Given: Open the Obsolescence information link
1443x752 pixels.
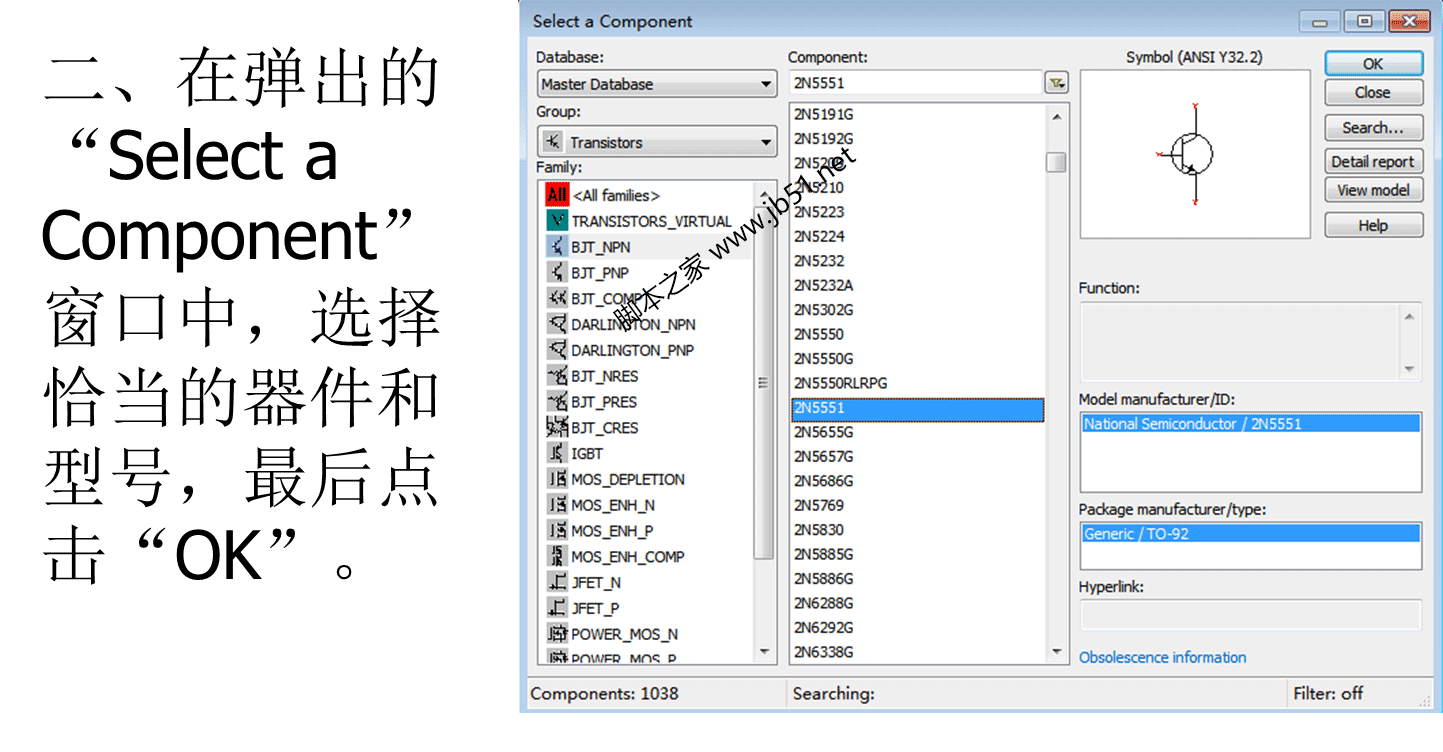Looking at the screenshot, I should click(1162, 657).
